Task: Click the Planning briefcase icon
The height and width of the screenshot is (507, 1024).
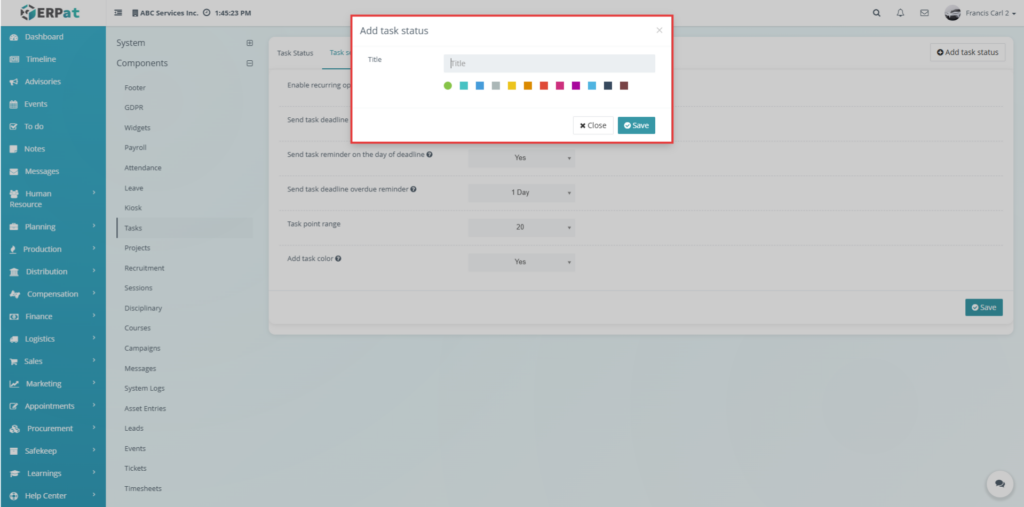Action: [14, 227]
